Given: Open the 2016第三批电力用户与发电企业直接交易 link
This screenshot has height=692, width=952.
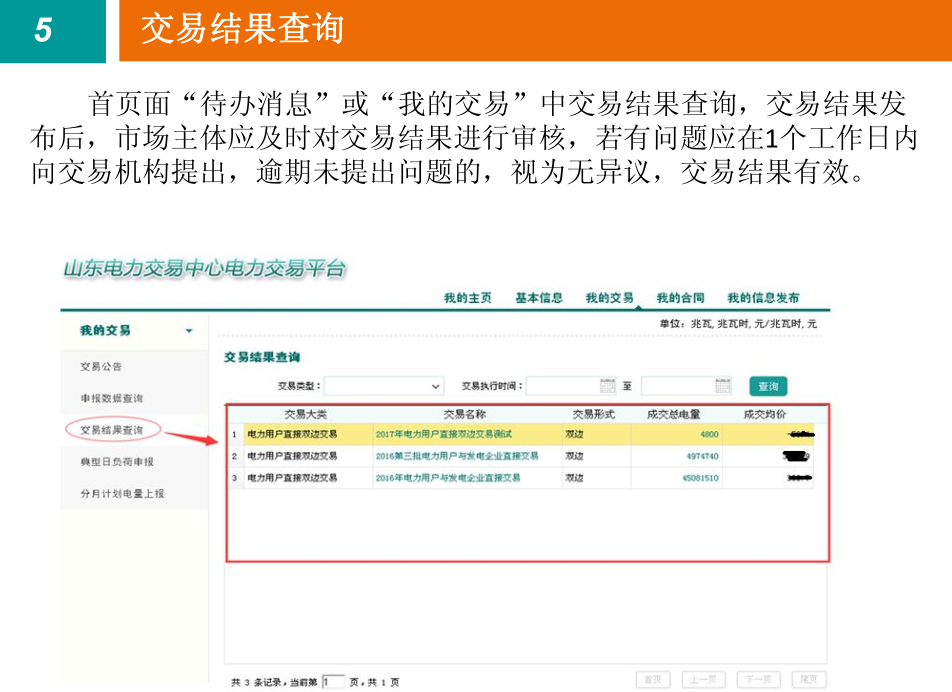Looking at the screenshot, I should click(456, 456).
